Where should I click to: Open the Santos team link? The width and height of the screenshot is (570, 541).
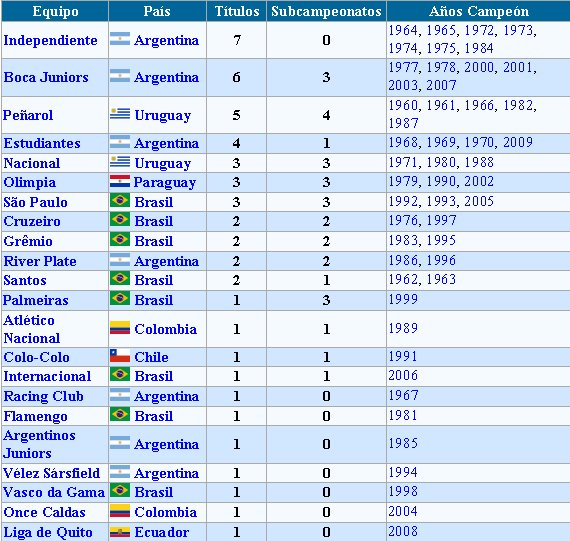click(x=25, y=280)
